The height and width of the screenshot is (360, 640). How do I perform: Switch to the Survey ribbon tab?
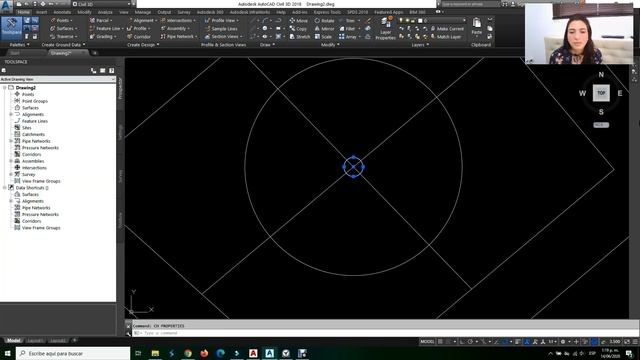(184, 12)
